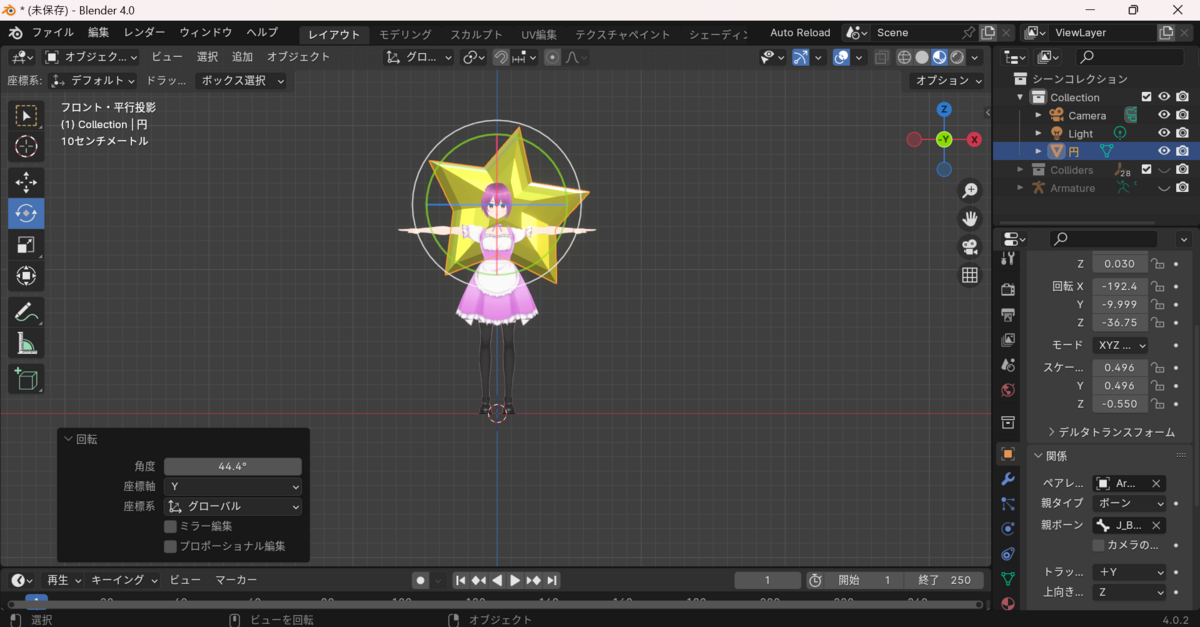Hide Light with its eye icon
Screen dimensions: 1200x627
[1164, 133]
